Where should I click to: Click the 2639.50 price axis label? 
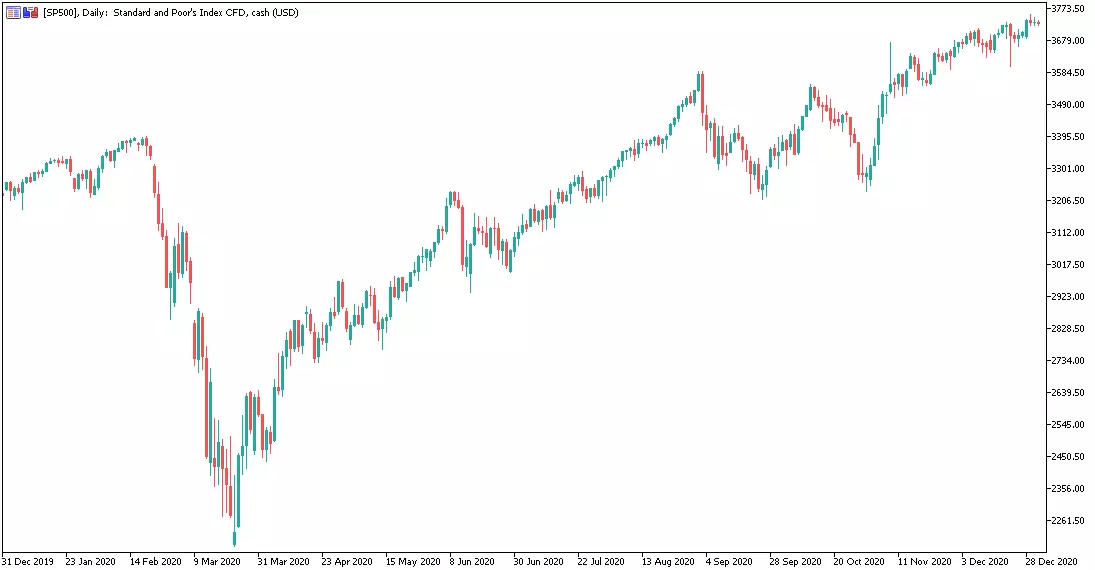(x=1068, y=393)
